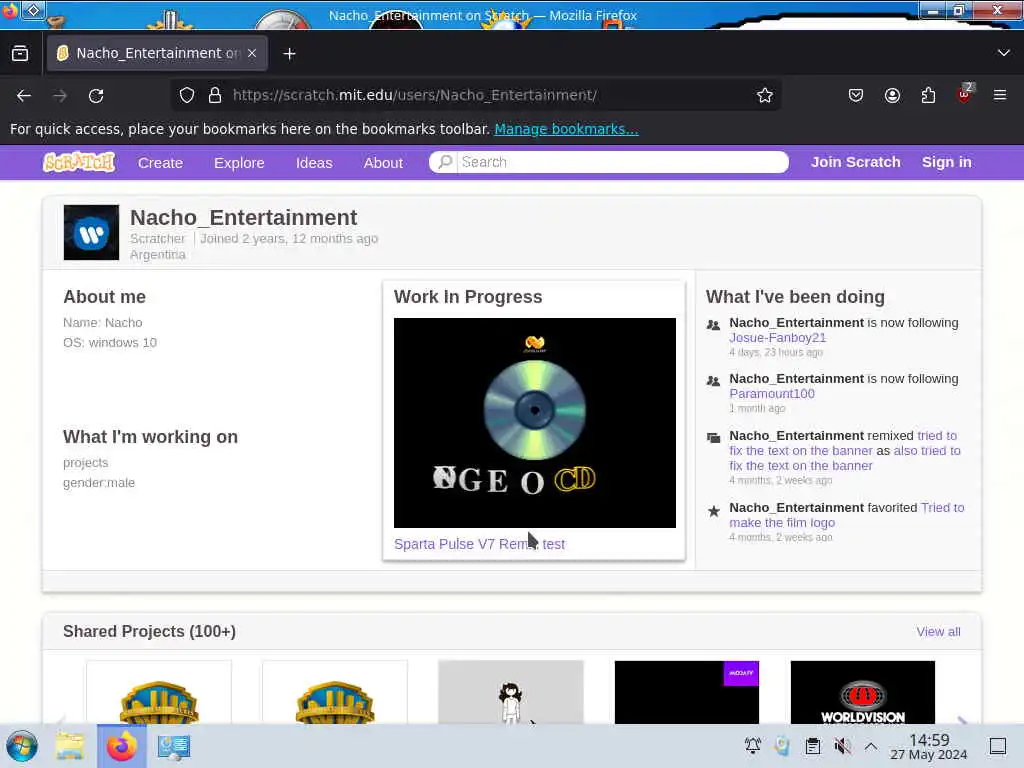
Task: Open the stick-figure character project thumbnail
Action: click(x=511, y=692)
